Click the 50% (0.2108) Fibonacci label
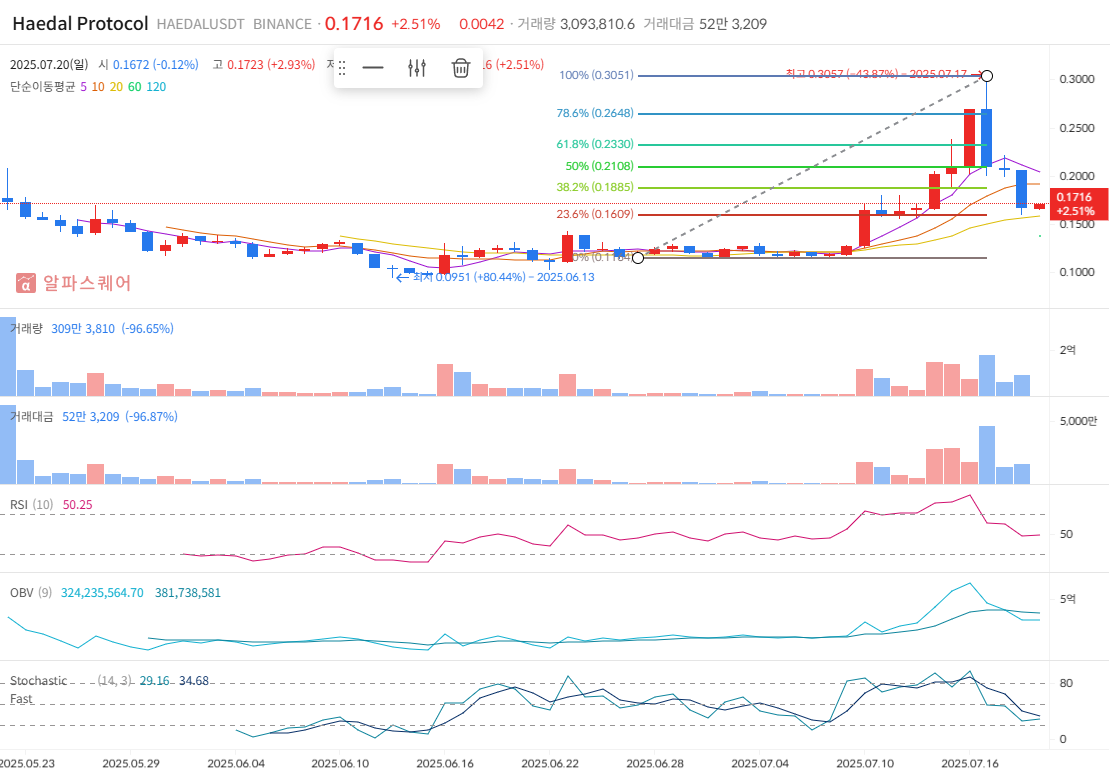Screen dimensions: 1110x778 click(x=600, y=166)
